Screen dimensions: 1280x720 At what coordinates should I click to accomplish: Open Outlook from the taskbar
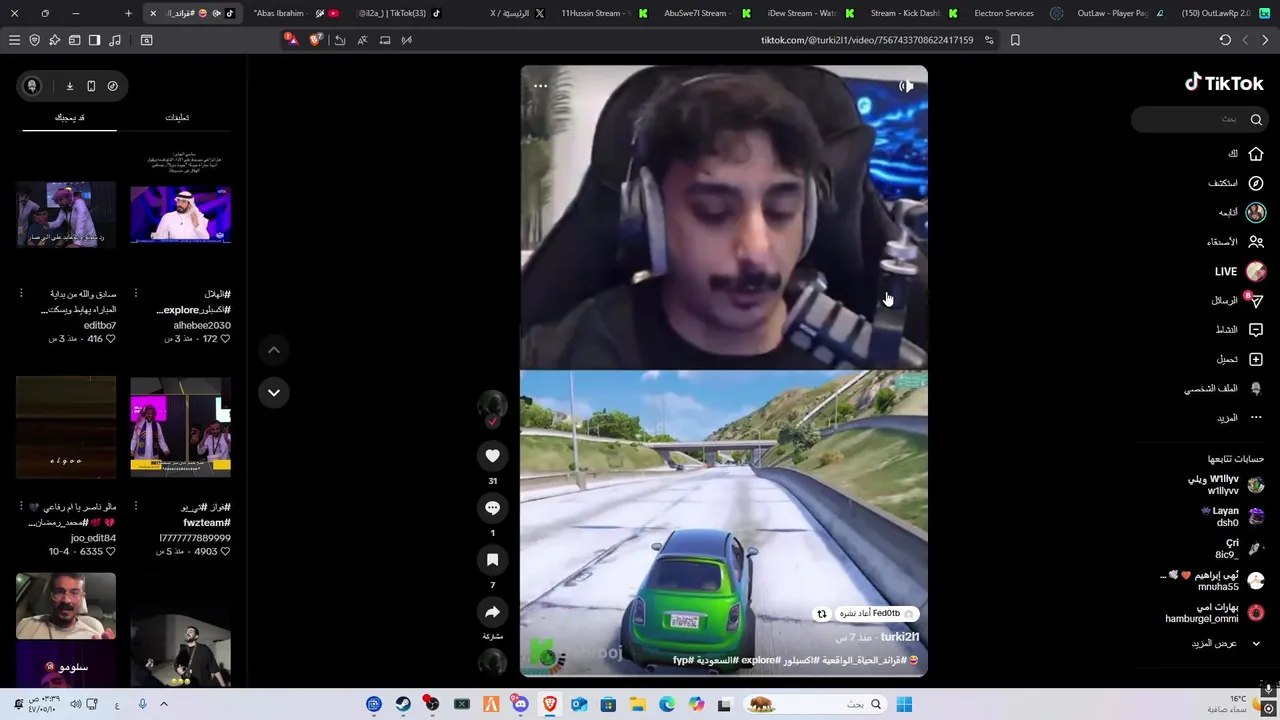point(579,704)
